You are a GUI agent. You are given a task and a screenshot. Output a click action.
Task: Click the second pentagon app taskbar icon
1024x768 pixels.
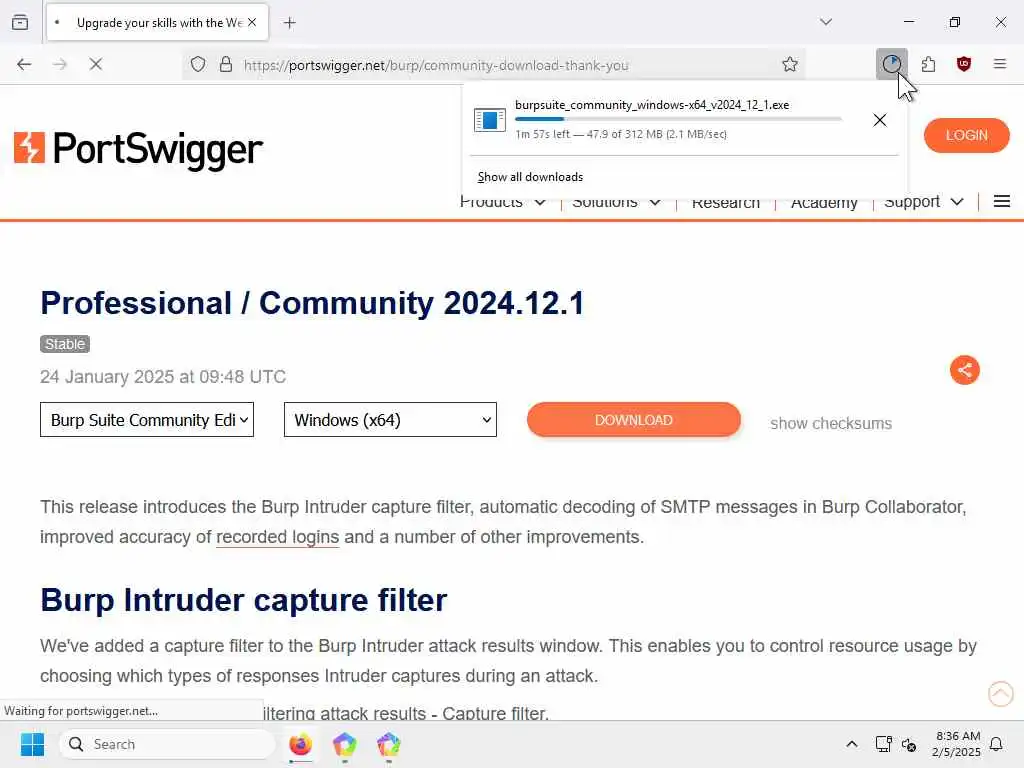coord(389,744)
